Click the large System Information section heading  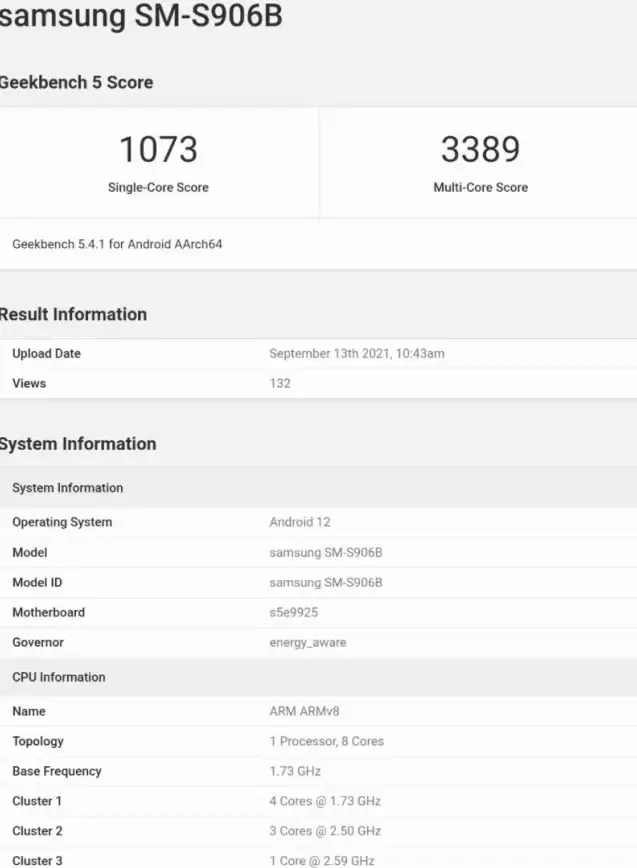(x=78, y=444)
